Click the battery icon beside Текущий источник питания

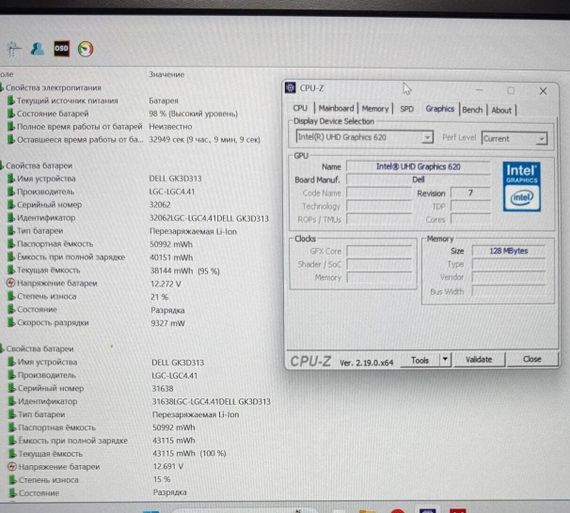(x=11, y=100)
